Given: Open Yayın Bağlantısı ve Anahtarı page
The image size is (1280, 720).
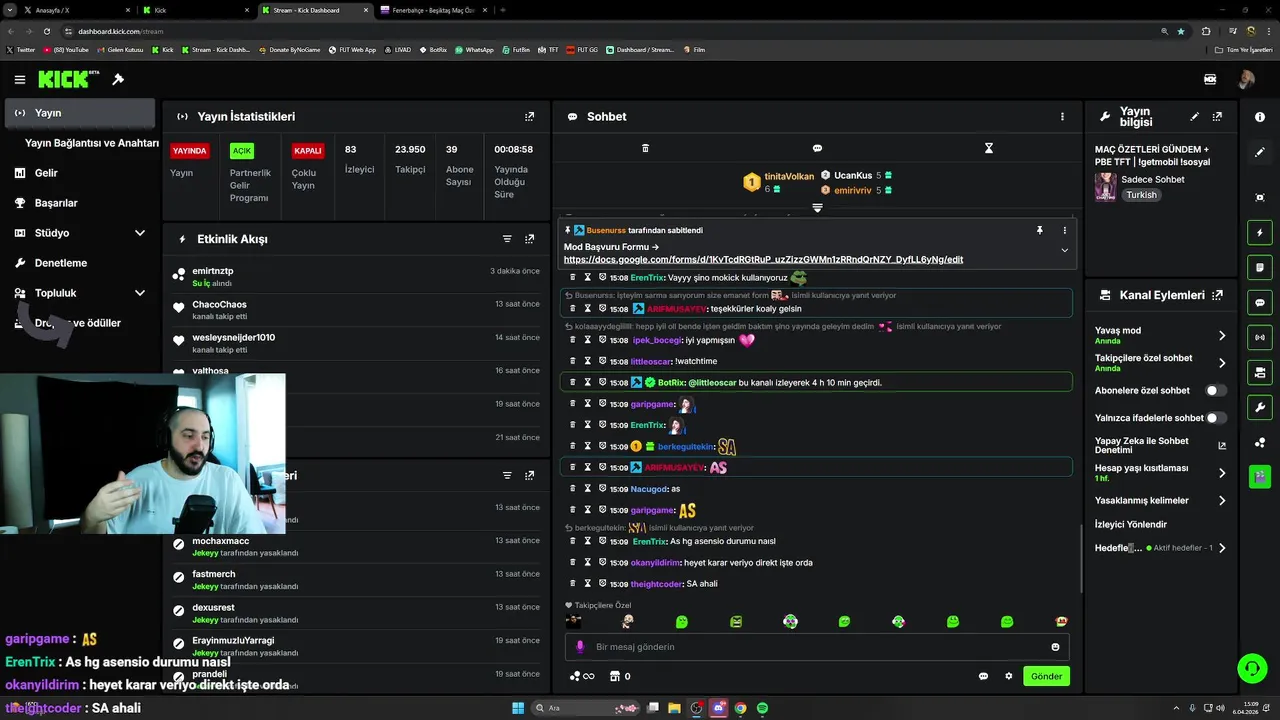Looking at the screenshot, I should pos(92,143).
